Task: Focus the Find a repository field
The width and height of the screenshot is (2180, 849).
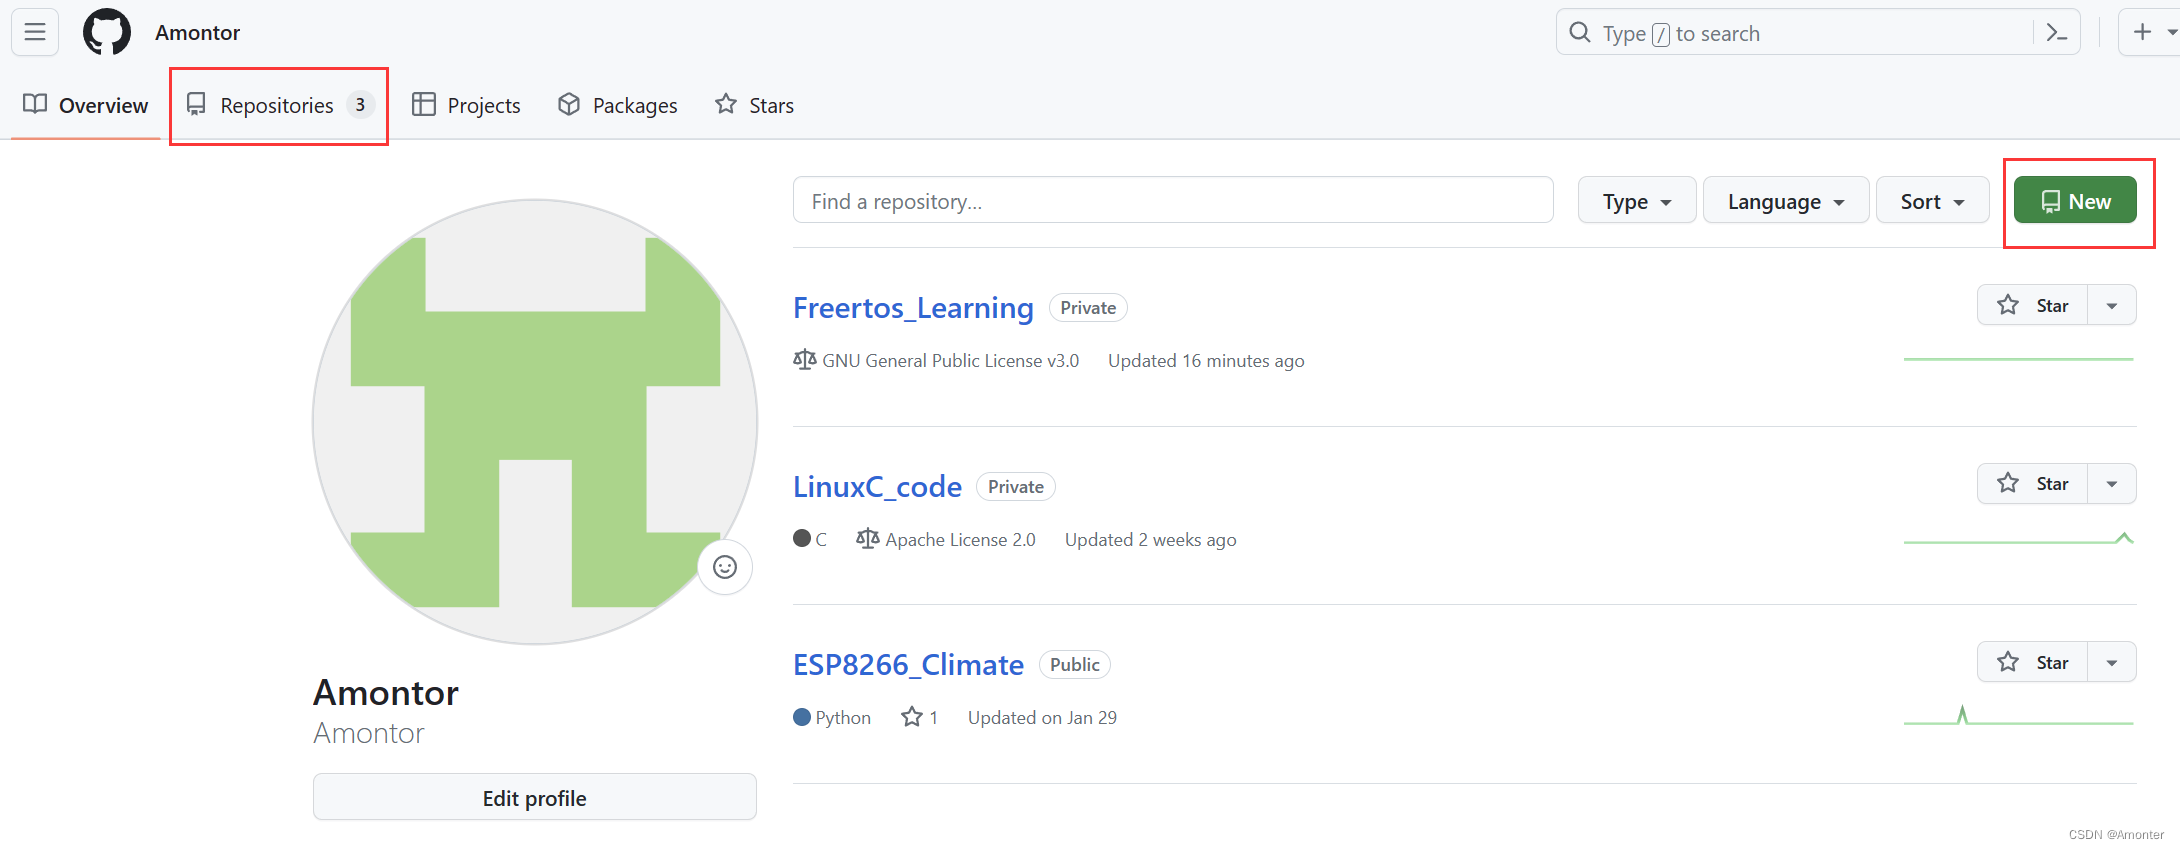Action: click(x=1173, y=200)
